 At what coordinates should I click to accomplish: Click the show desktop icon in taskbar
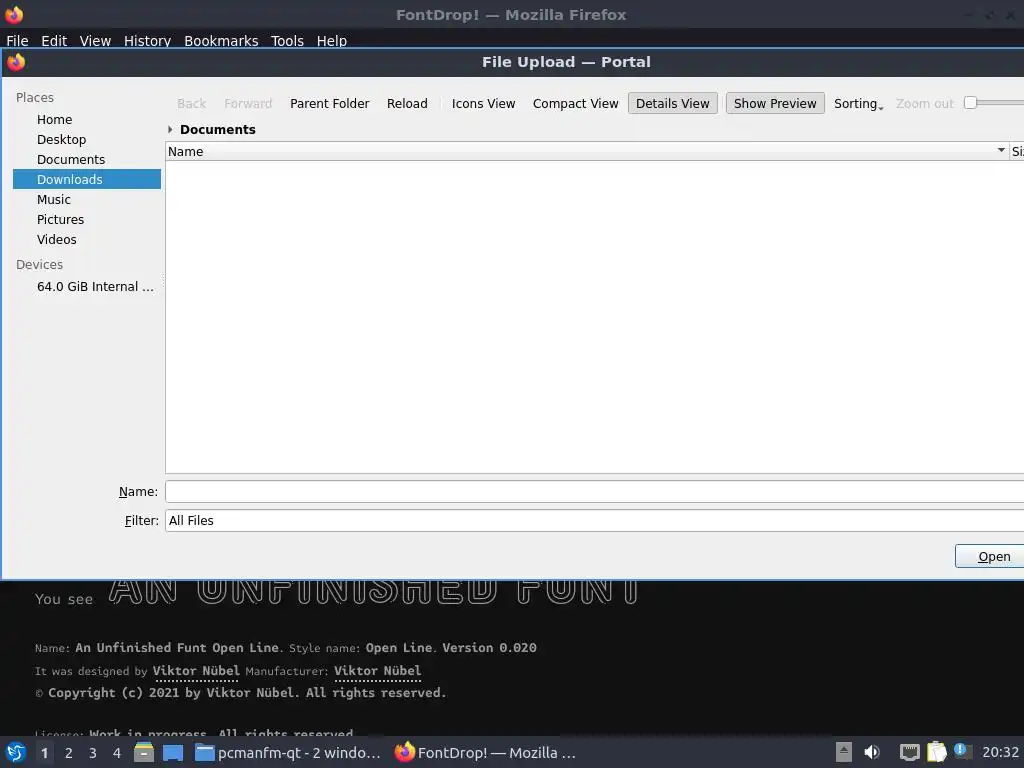(173, 752)
